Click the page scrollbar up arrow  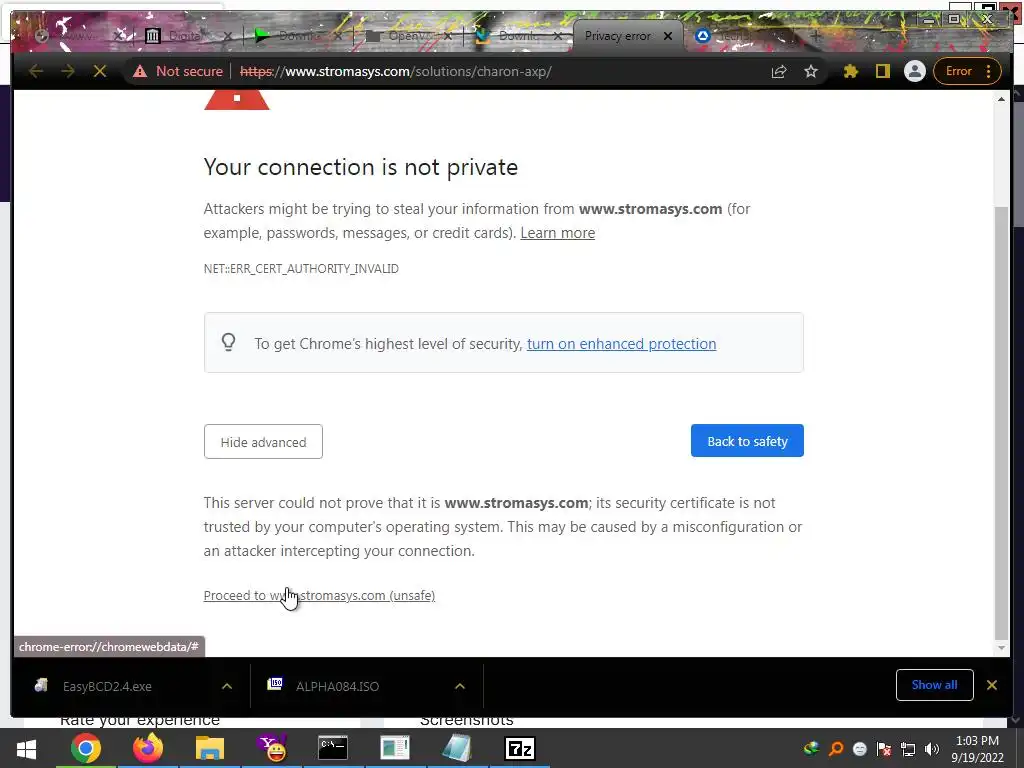click(x=1001, y=99)
